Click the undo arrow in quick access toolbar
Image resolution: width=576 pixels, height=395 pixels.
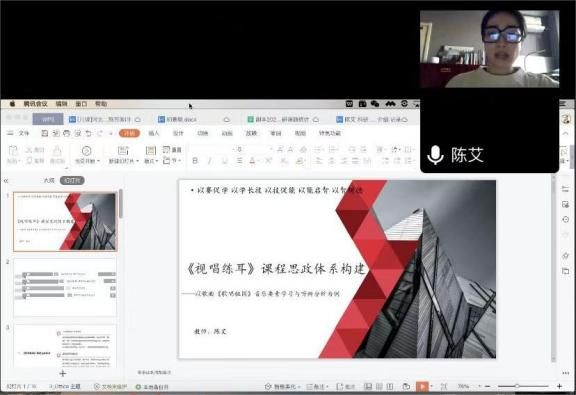point(89,133)
